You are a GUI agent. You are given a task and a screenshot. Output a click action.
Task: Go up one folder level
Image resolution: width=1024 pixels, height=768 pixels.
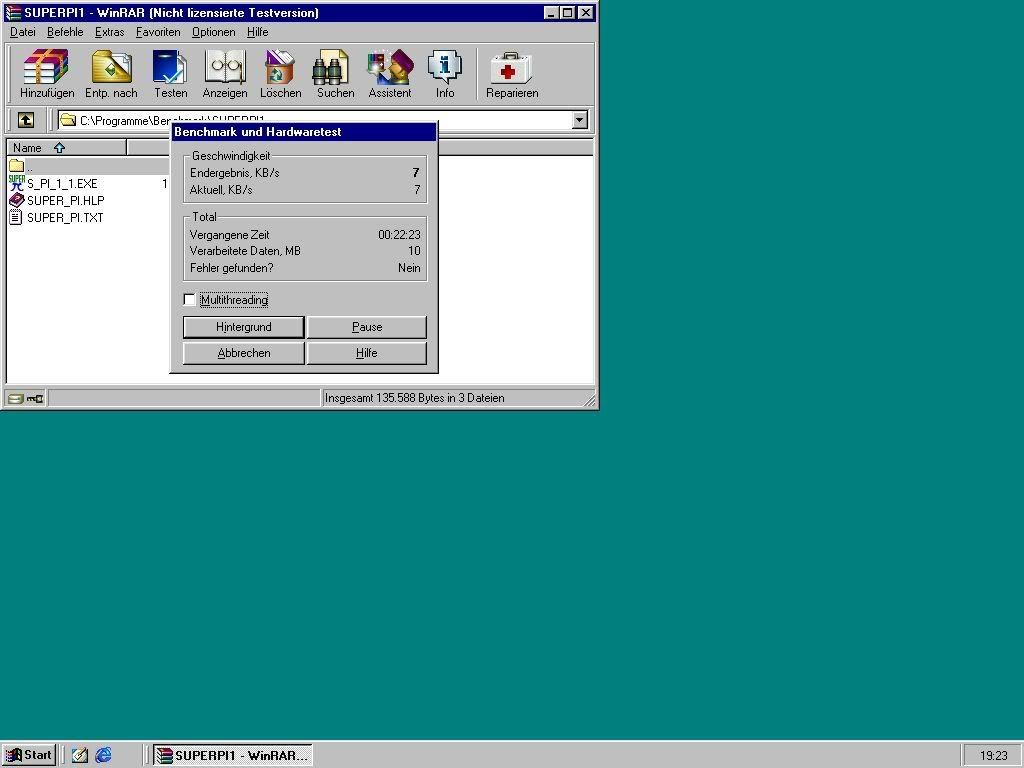[25, 120]
